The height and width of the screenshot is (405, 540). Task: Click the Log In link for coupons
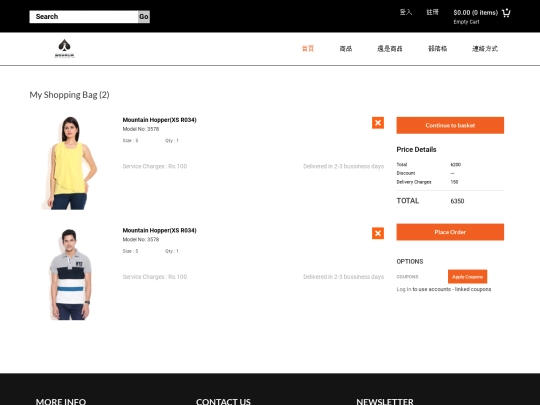click(x=404, y=289)
